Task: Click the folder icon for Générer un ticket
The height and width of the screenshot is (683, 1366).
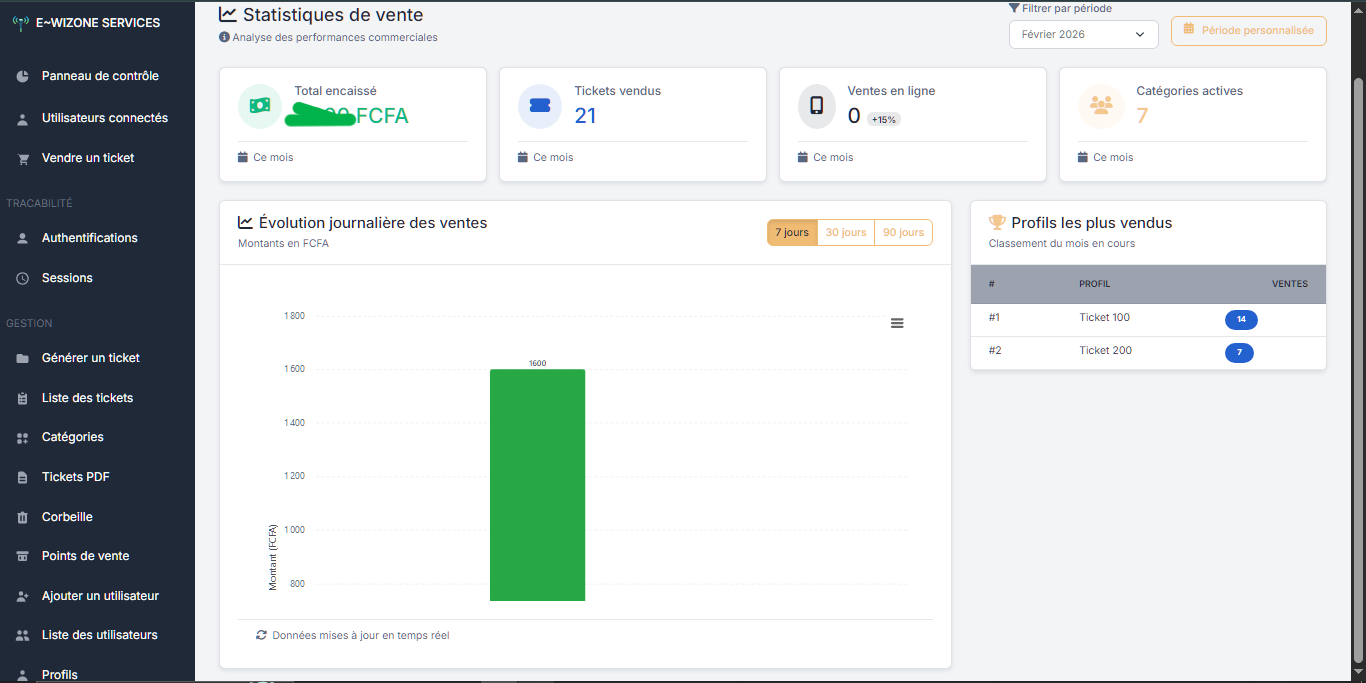Action: click(23, 359)
